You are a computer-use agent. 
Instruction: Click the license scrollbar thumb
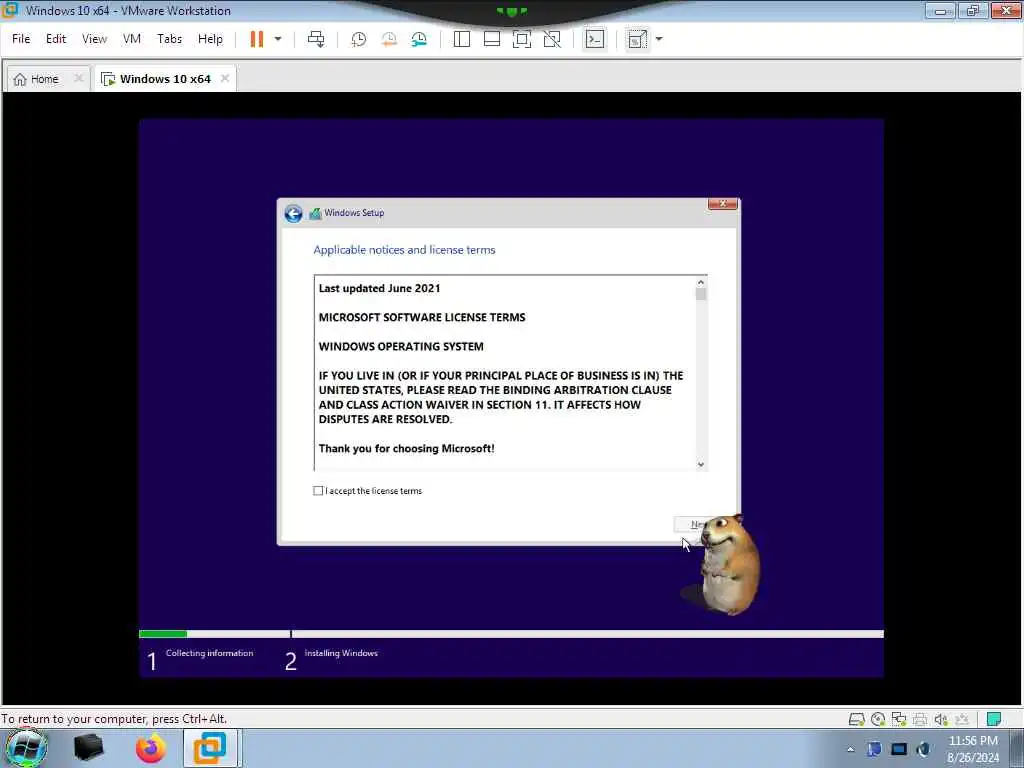(x=701, y=295)
